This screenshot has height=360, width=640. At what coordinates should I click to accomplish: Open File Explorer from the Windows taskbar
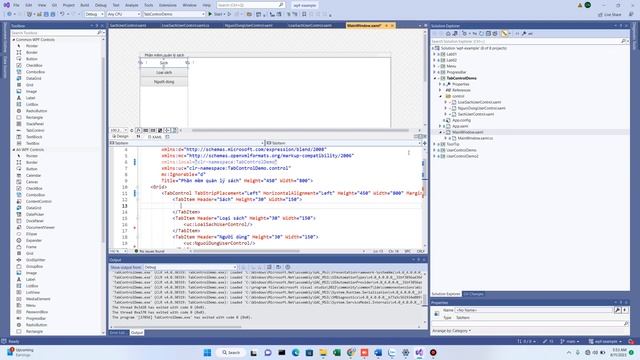pos(323,353)
